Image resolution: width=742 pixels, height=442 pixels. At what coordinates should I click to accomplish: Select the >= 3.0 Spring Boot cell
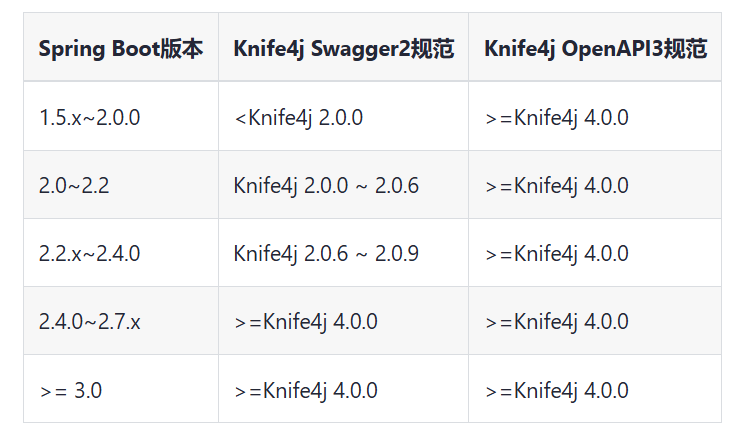(x=71, y=390)
